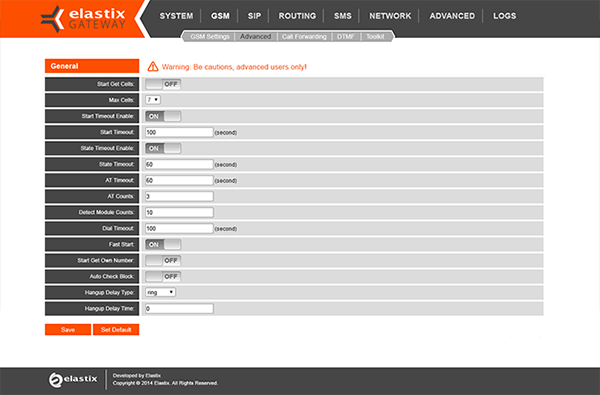Open the SYSTEM menu

point(176,16)
